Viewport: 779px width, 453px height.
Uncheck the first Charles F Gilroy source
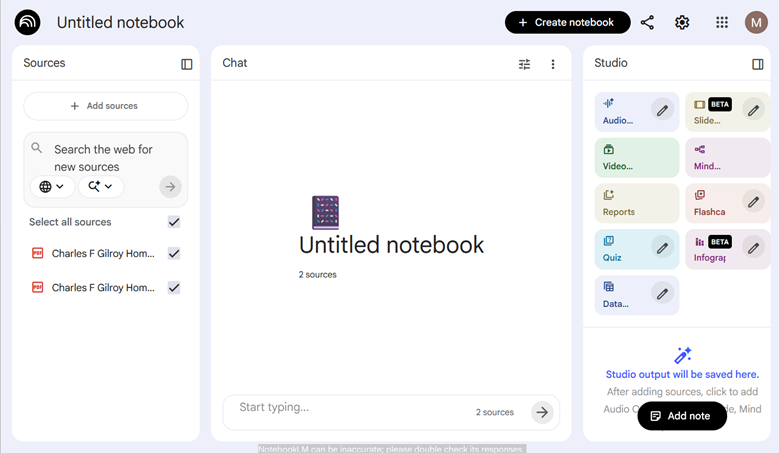(x=174, y=253)
